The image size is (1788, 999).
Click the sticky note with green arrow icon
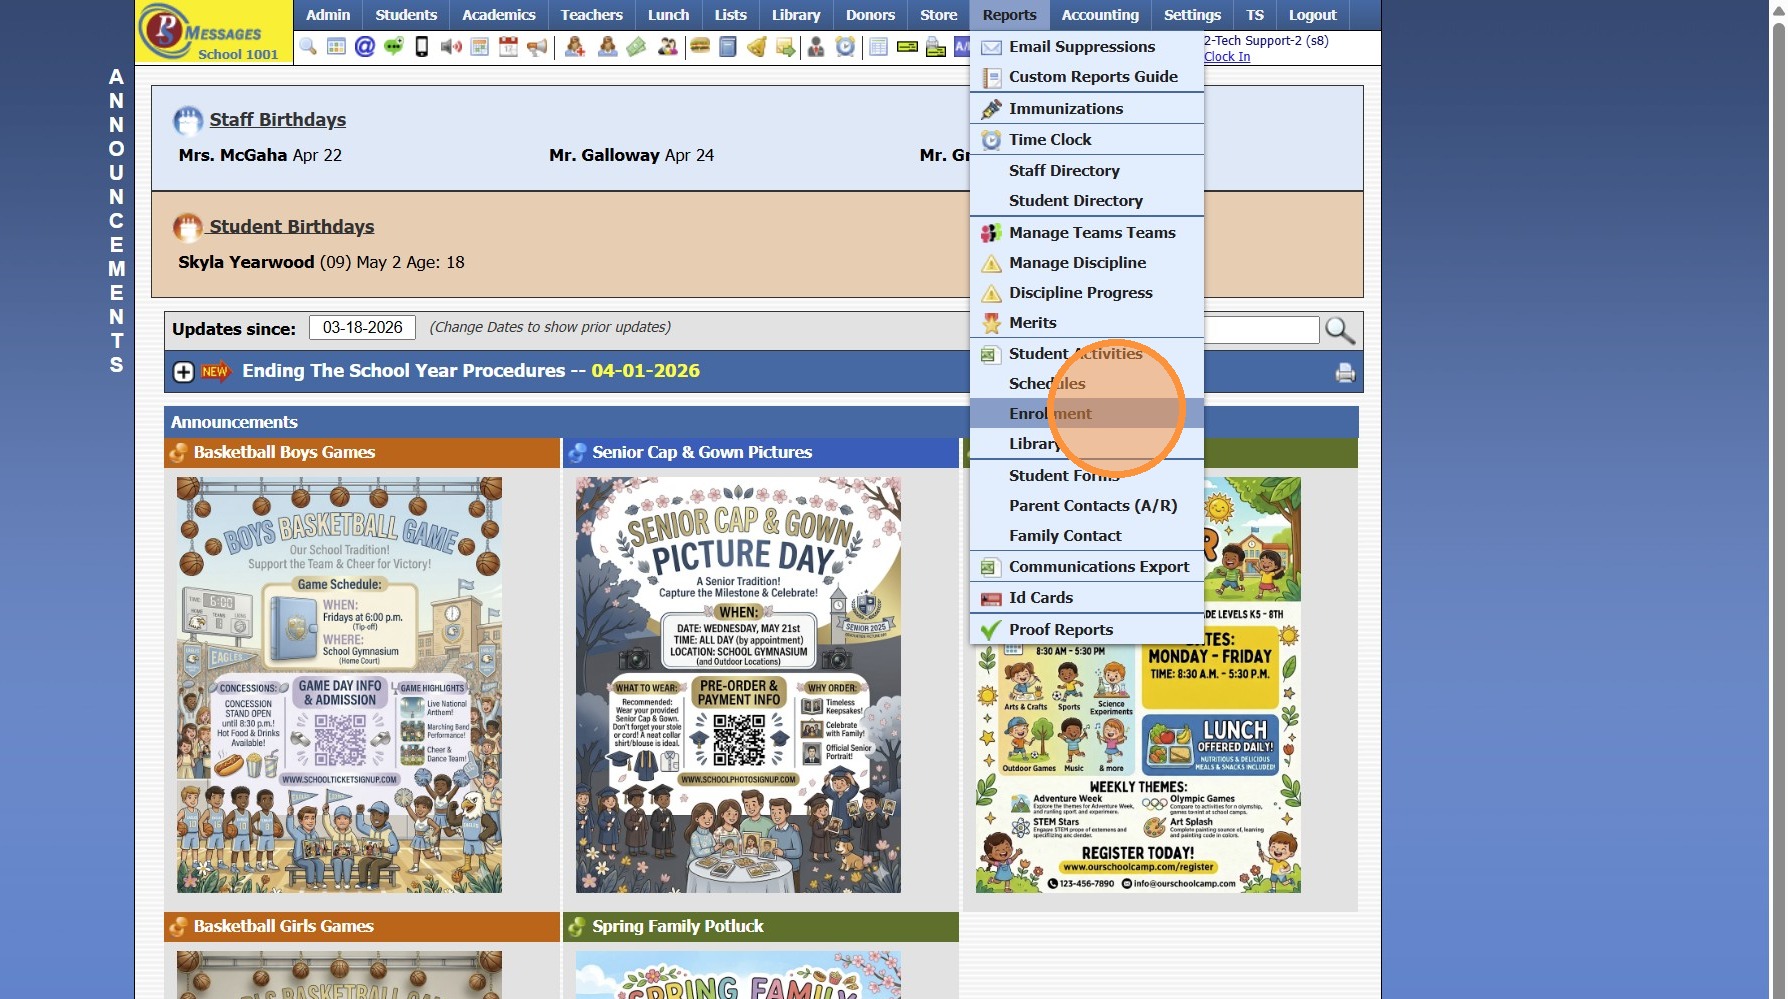click(785, 47)
